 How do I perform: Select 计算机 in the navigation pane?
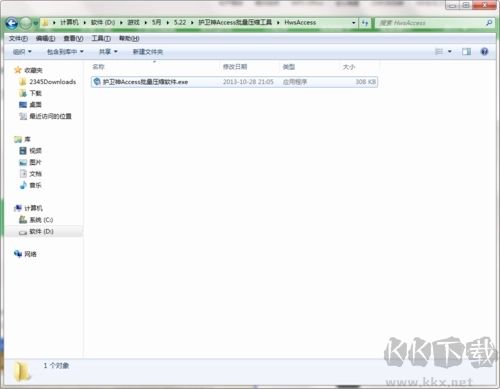pyautogui.click(x=33, y=208)
